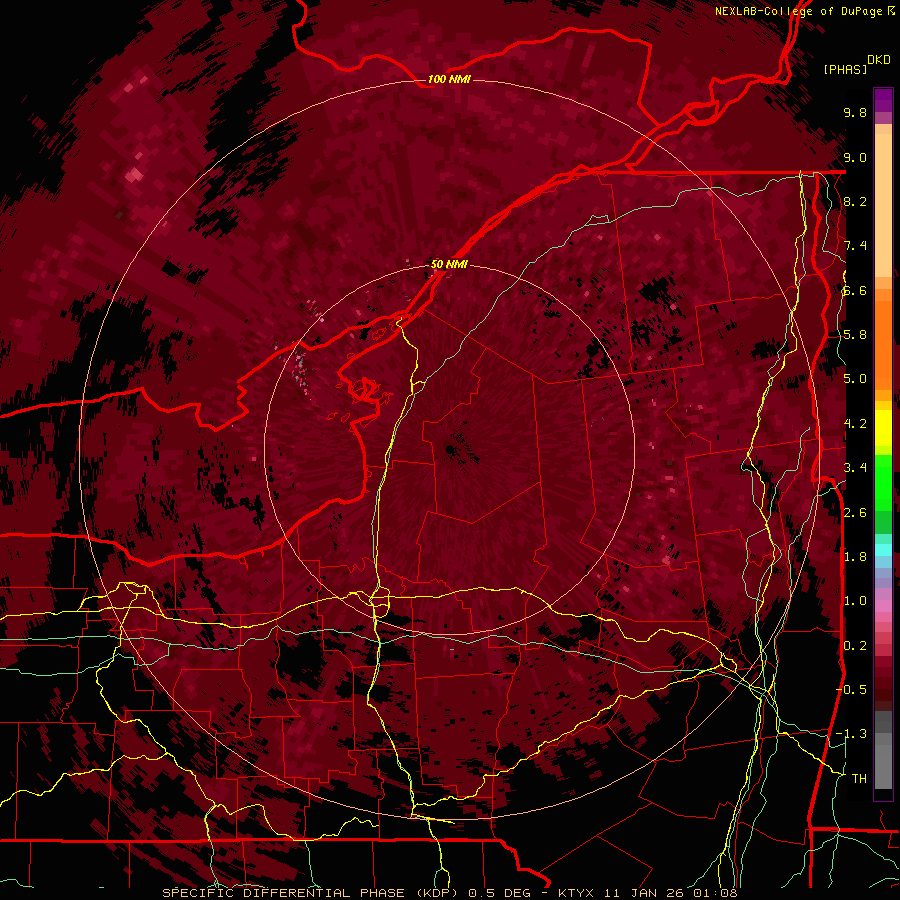The image size is (900, 900).
Task: Pick the purple band at top of color scale
Action: [883, 100]
